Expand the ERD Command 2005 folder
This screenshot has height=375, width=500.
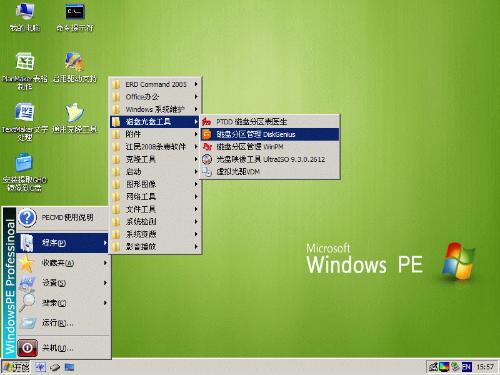tap(155, 84)
